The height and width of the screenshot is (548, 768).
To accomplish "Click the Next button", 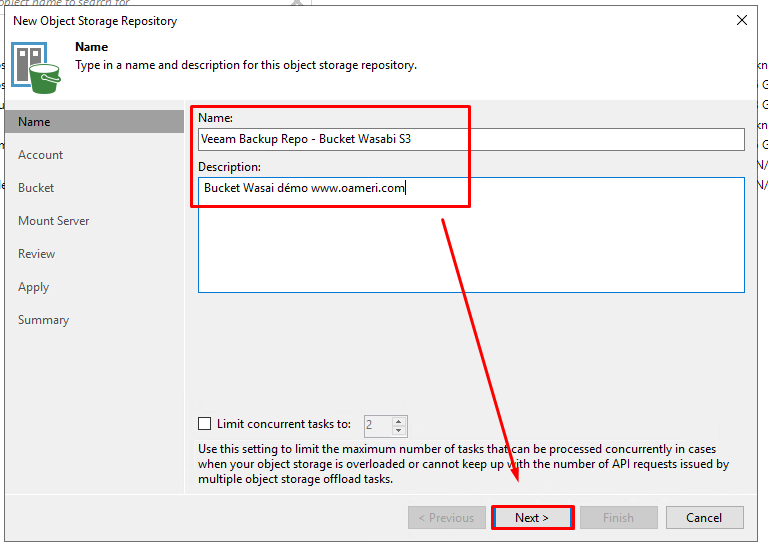I will point(532,518).
